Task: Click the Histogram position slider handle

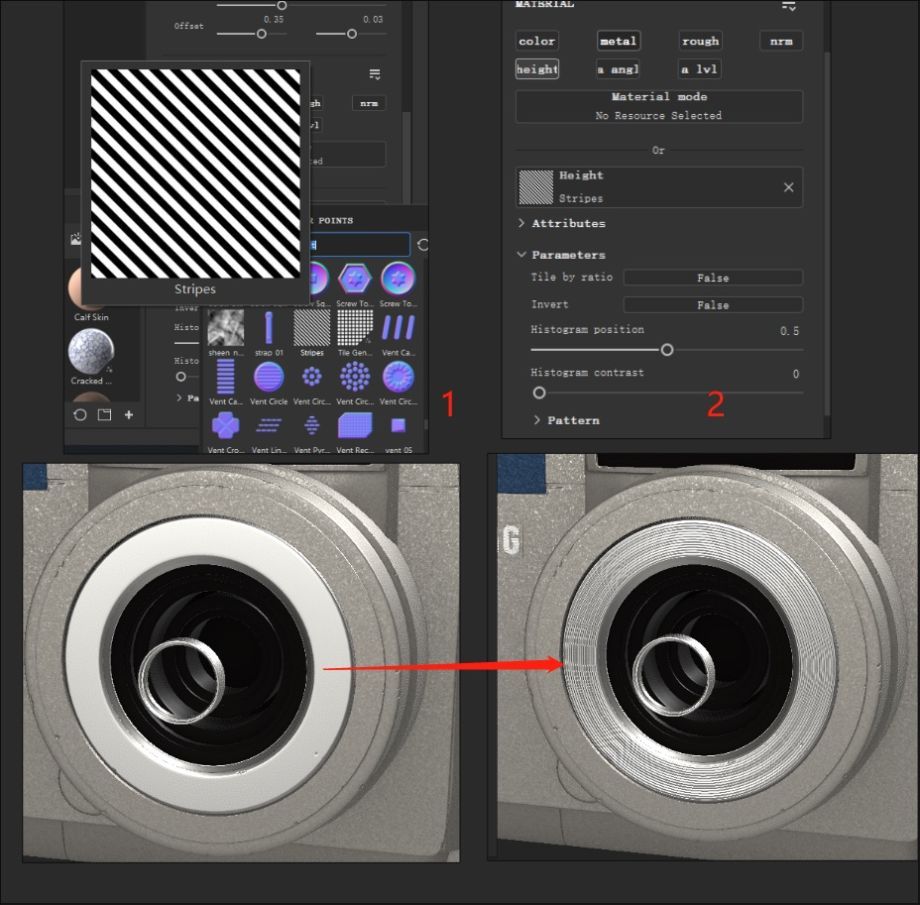Action: (667, 350)
